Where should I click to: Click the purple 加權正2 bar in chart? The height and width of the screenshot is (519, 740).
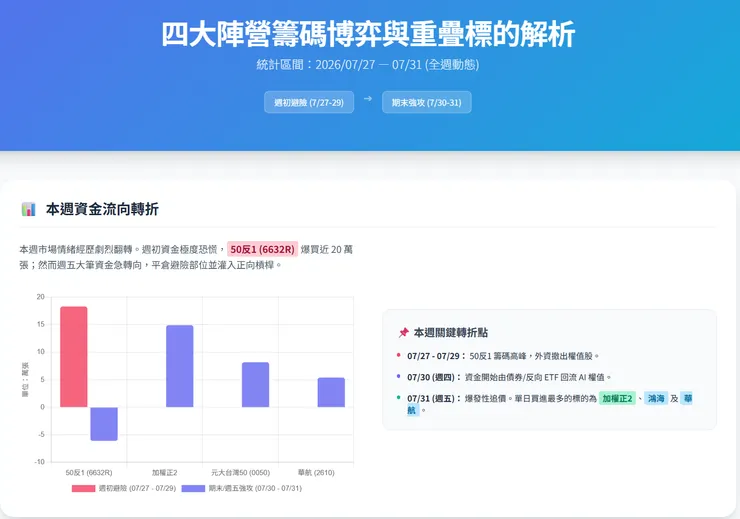pos(180,366)
